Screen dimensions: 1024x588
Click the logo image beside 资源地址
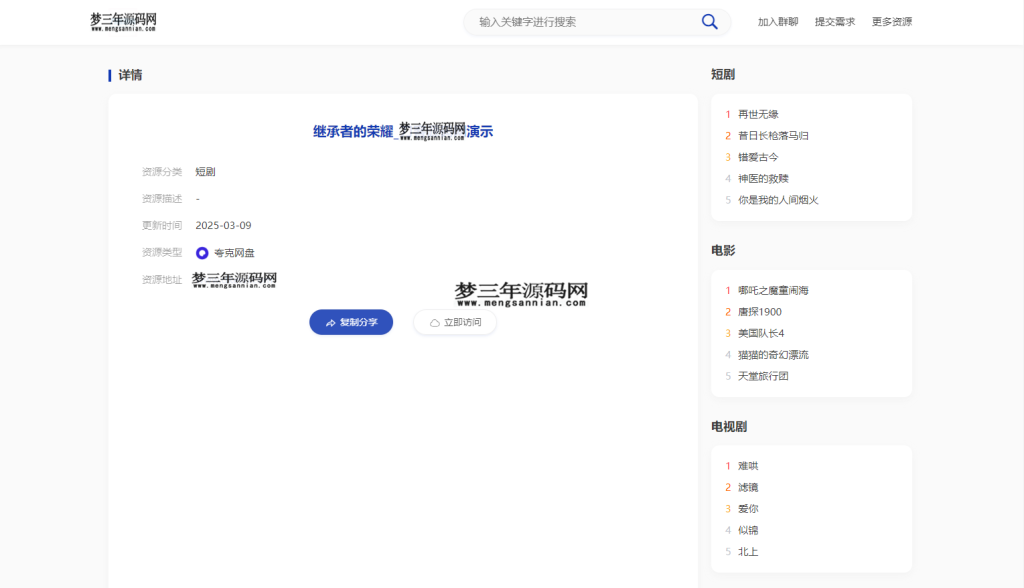[x=235, y=279]
